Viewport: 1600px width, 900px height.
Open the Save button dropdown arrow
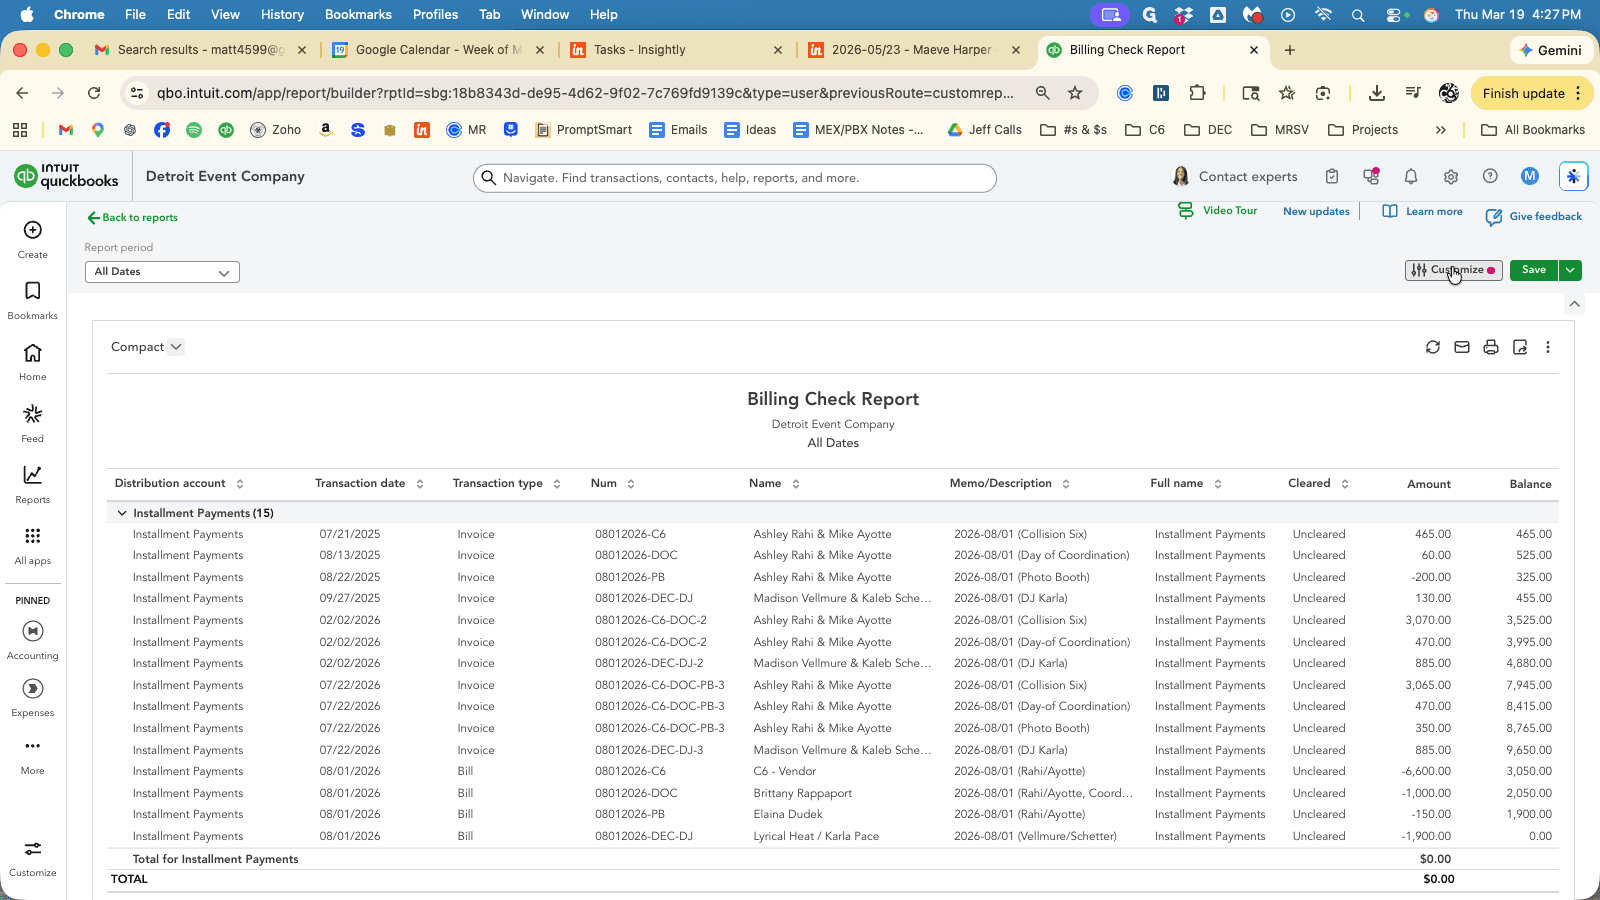(1571, 270)
